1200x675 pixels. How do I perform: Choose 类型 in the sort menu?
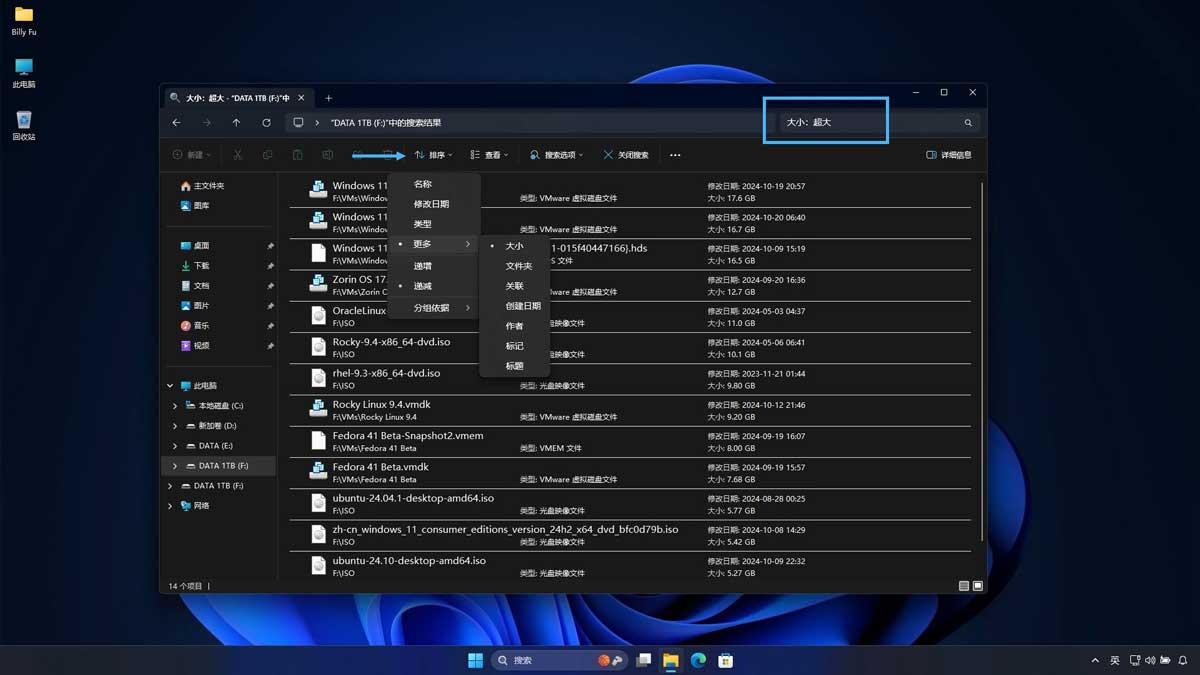coord(423,224)
